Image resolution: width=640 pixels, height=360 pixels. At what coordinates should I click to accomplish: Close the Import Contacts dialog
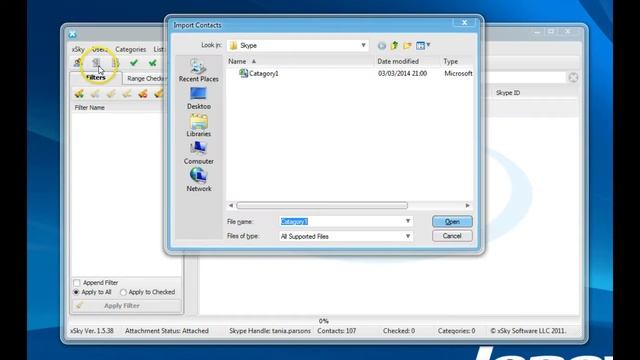(x=464, y=22)
